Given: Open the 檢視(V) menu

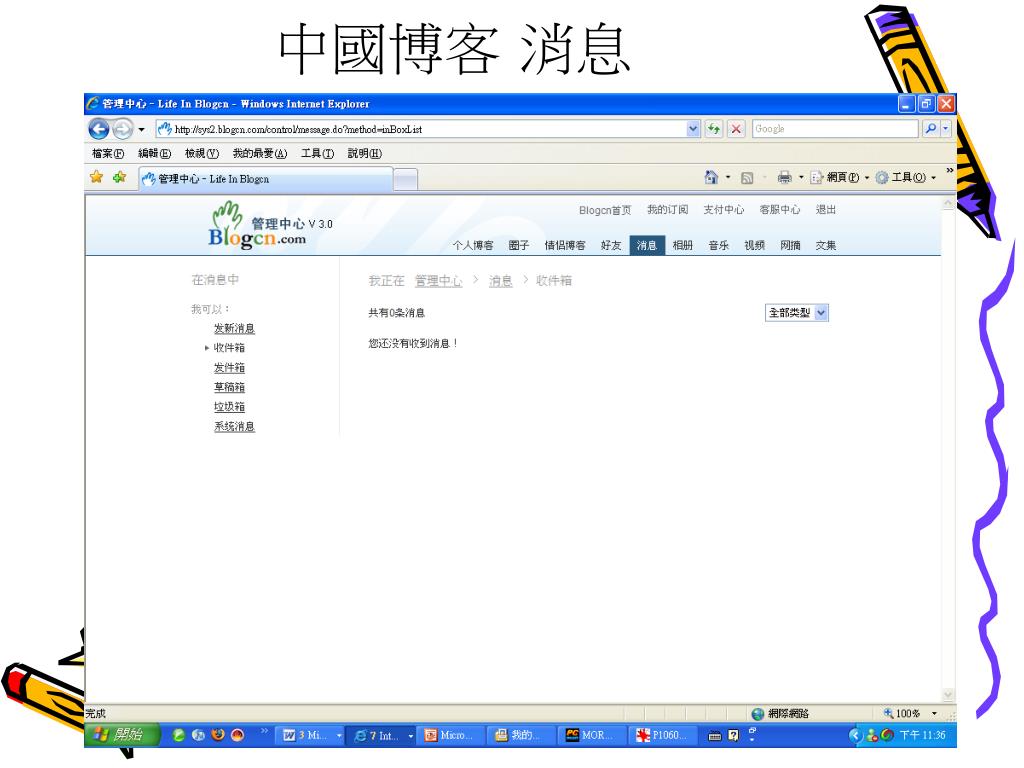Looking at the screenshot, I should pos(202,153).
